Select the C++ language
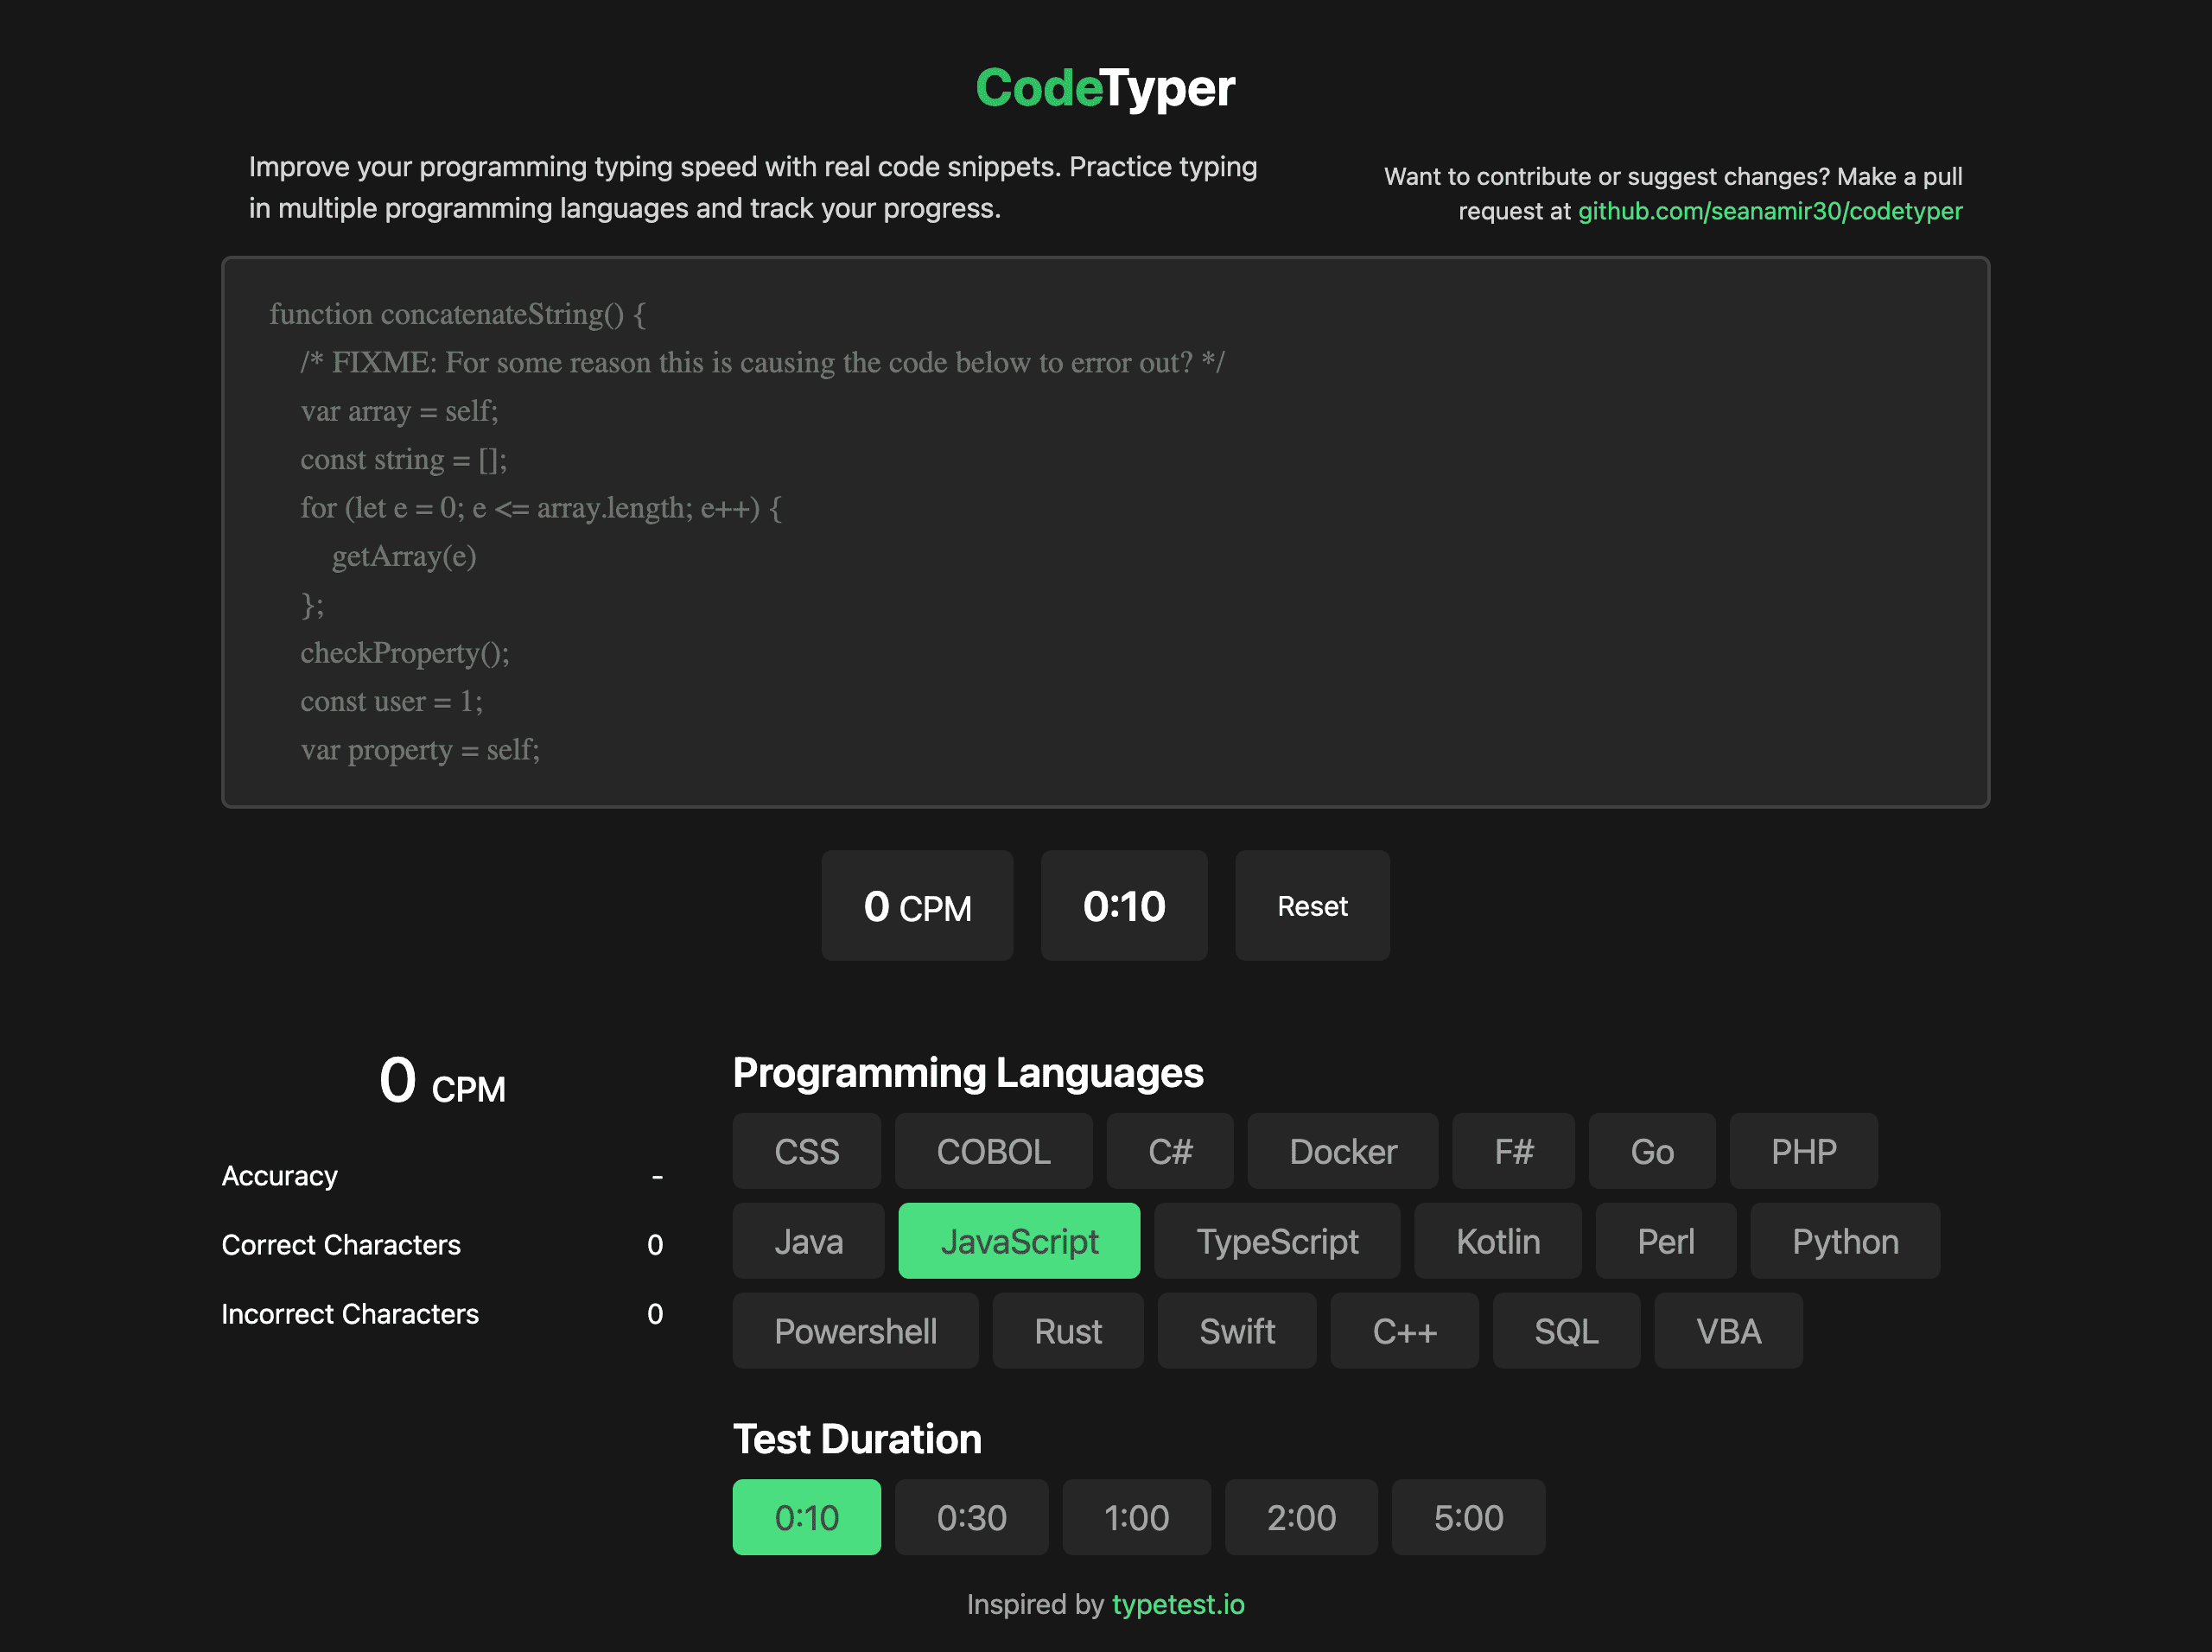Viewport: 2212px width, 1652px height. pyautogui.click(x=1404, y=1331)
